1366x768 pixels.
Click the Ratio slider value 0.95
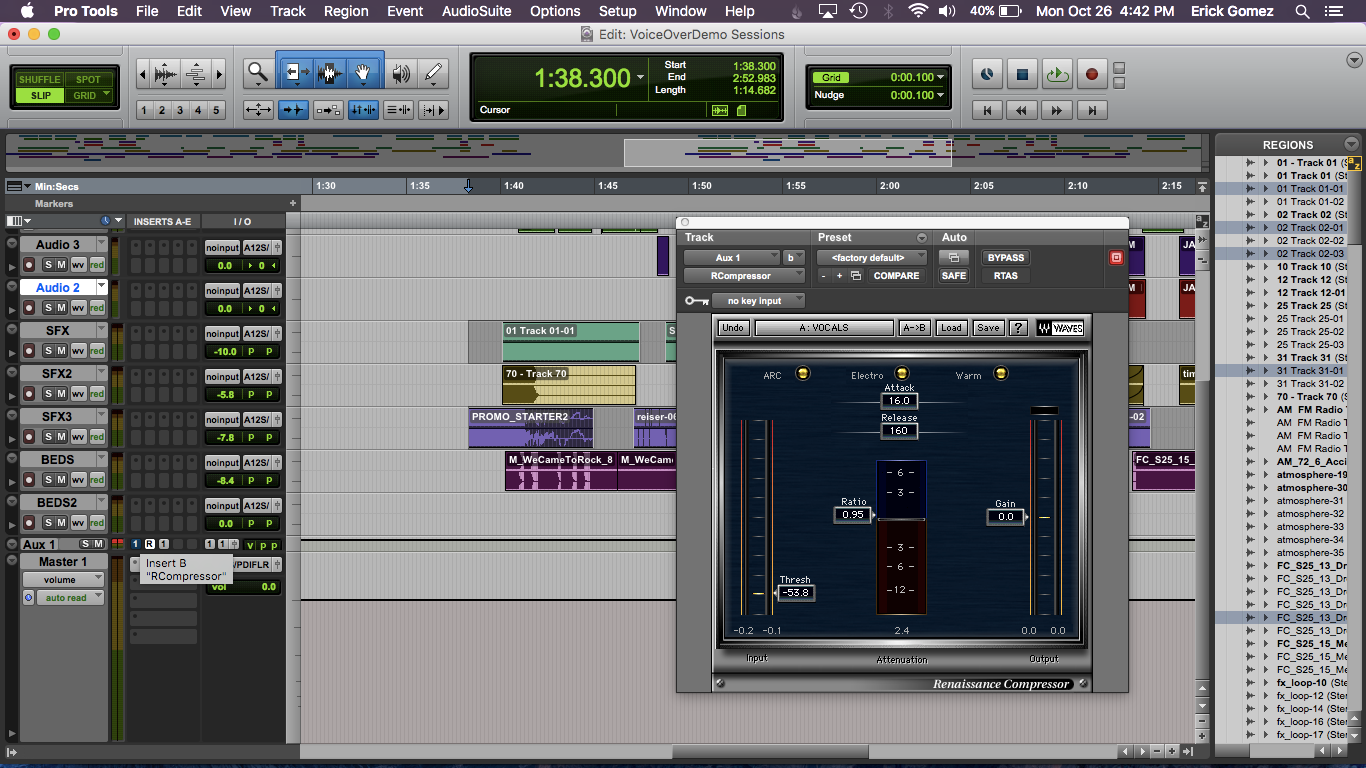[852, 515]
